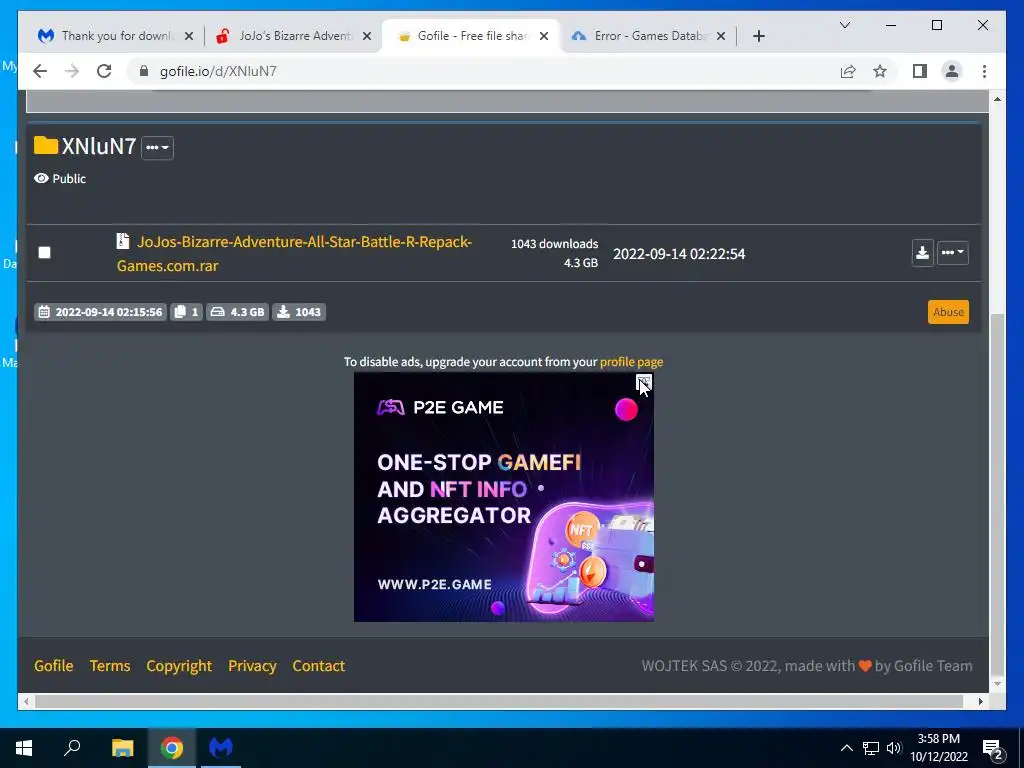The image size is (1024, 768).
Task: Go back to the previous page
Action: click(40, 71)
